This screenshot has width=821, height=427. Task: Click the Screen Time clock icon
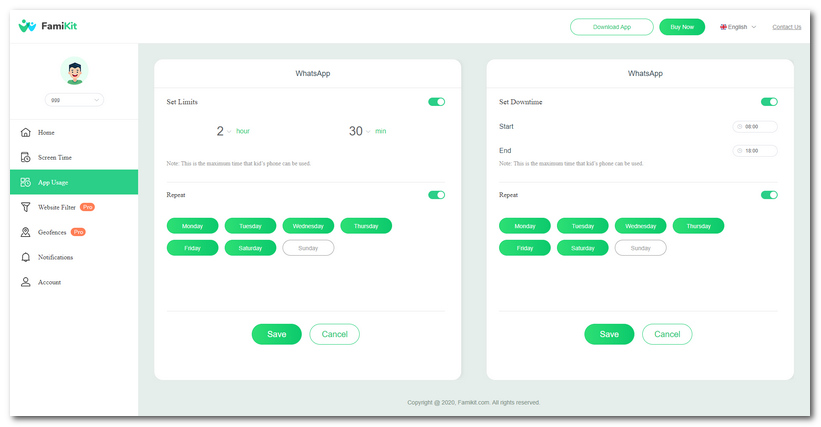[x=25, y=158]
